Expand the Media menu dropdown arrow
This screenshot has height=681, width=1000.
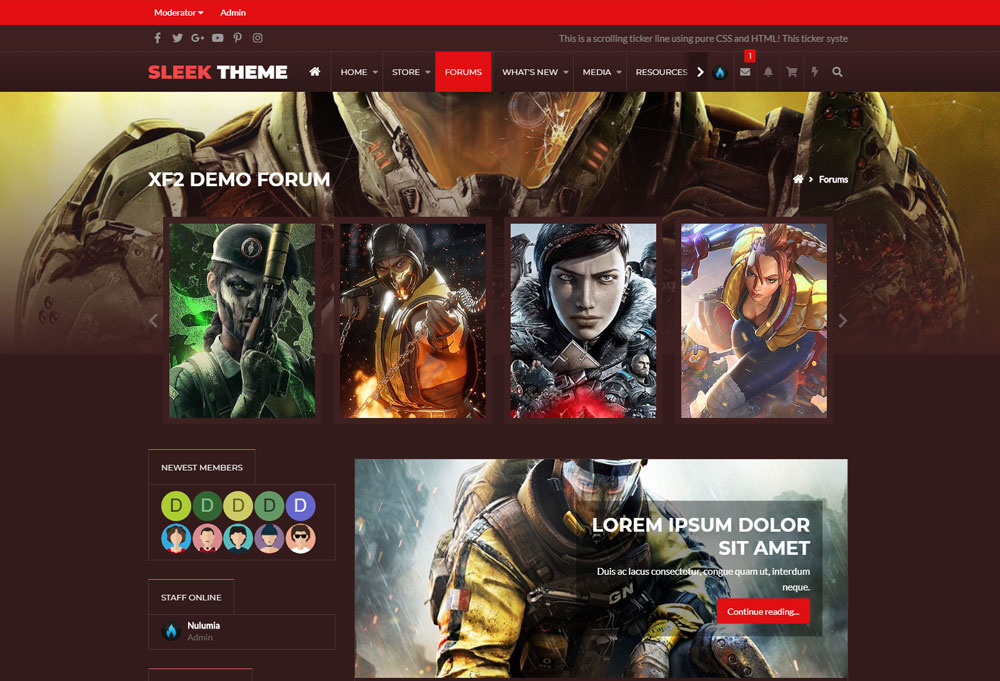coord(619,72)
